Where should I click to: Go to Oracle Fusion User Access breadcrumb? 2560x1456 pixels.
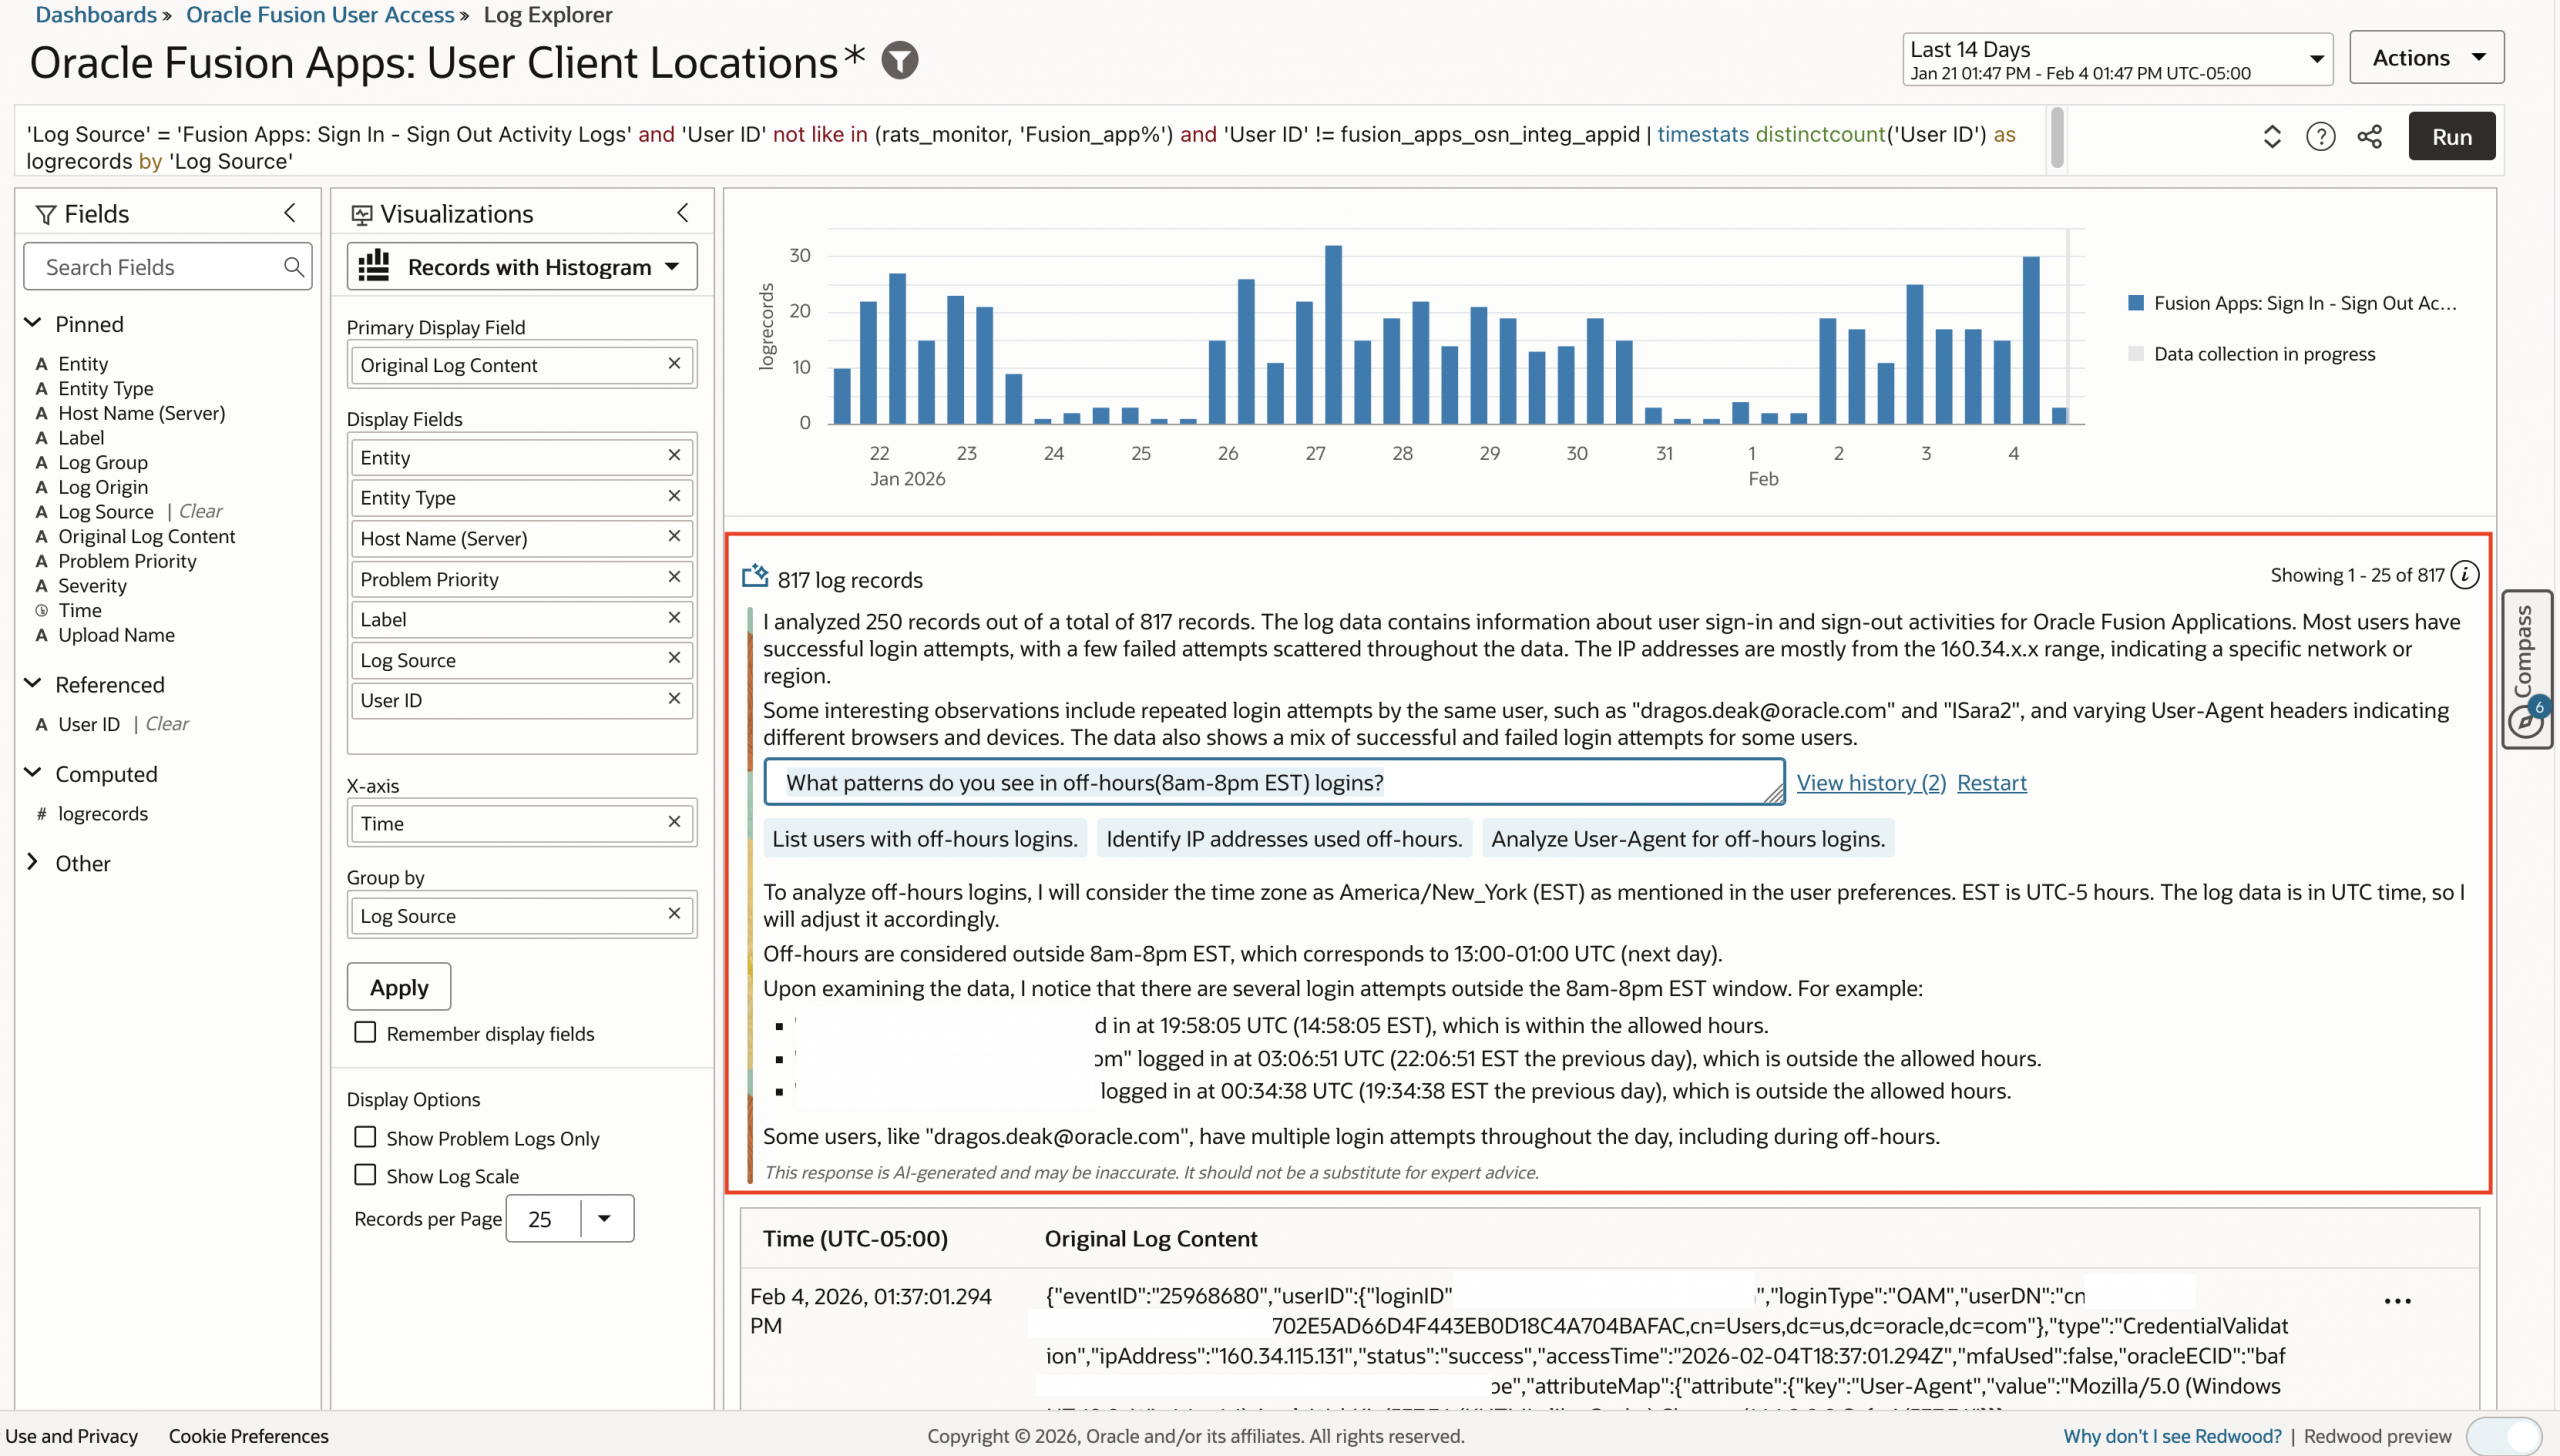pos(320,14)
